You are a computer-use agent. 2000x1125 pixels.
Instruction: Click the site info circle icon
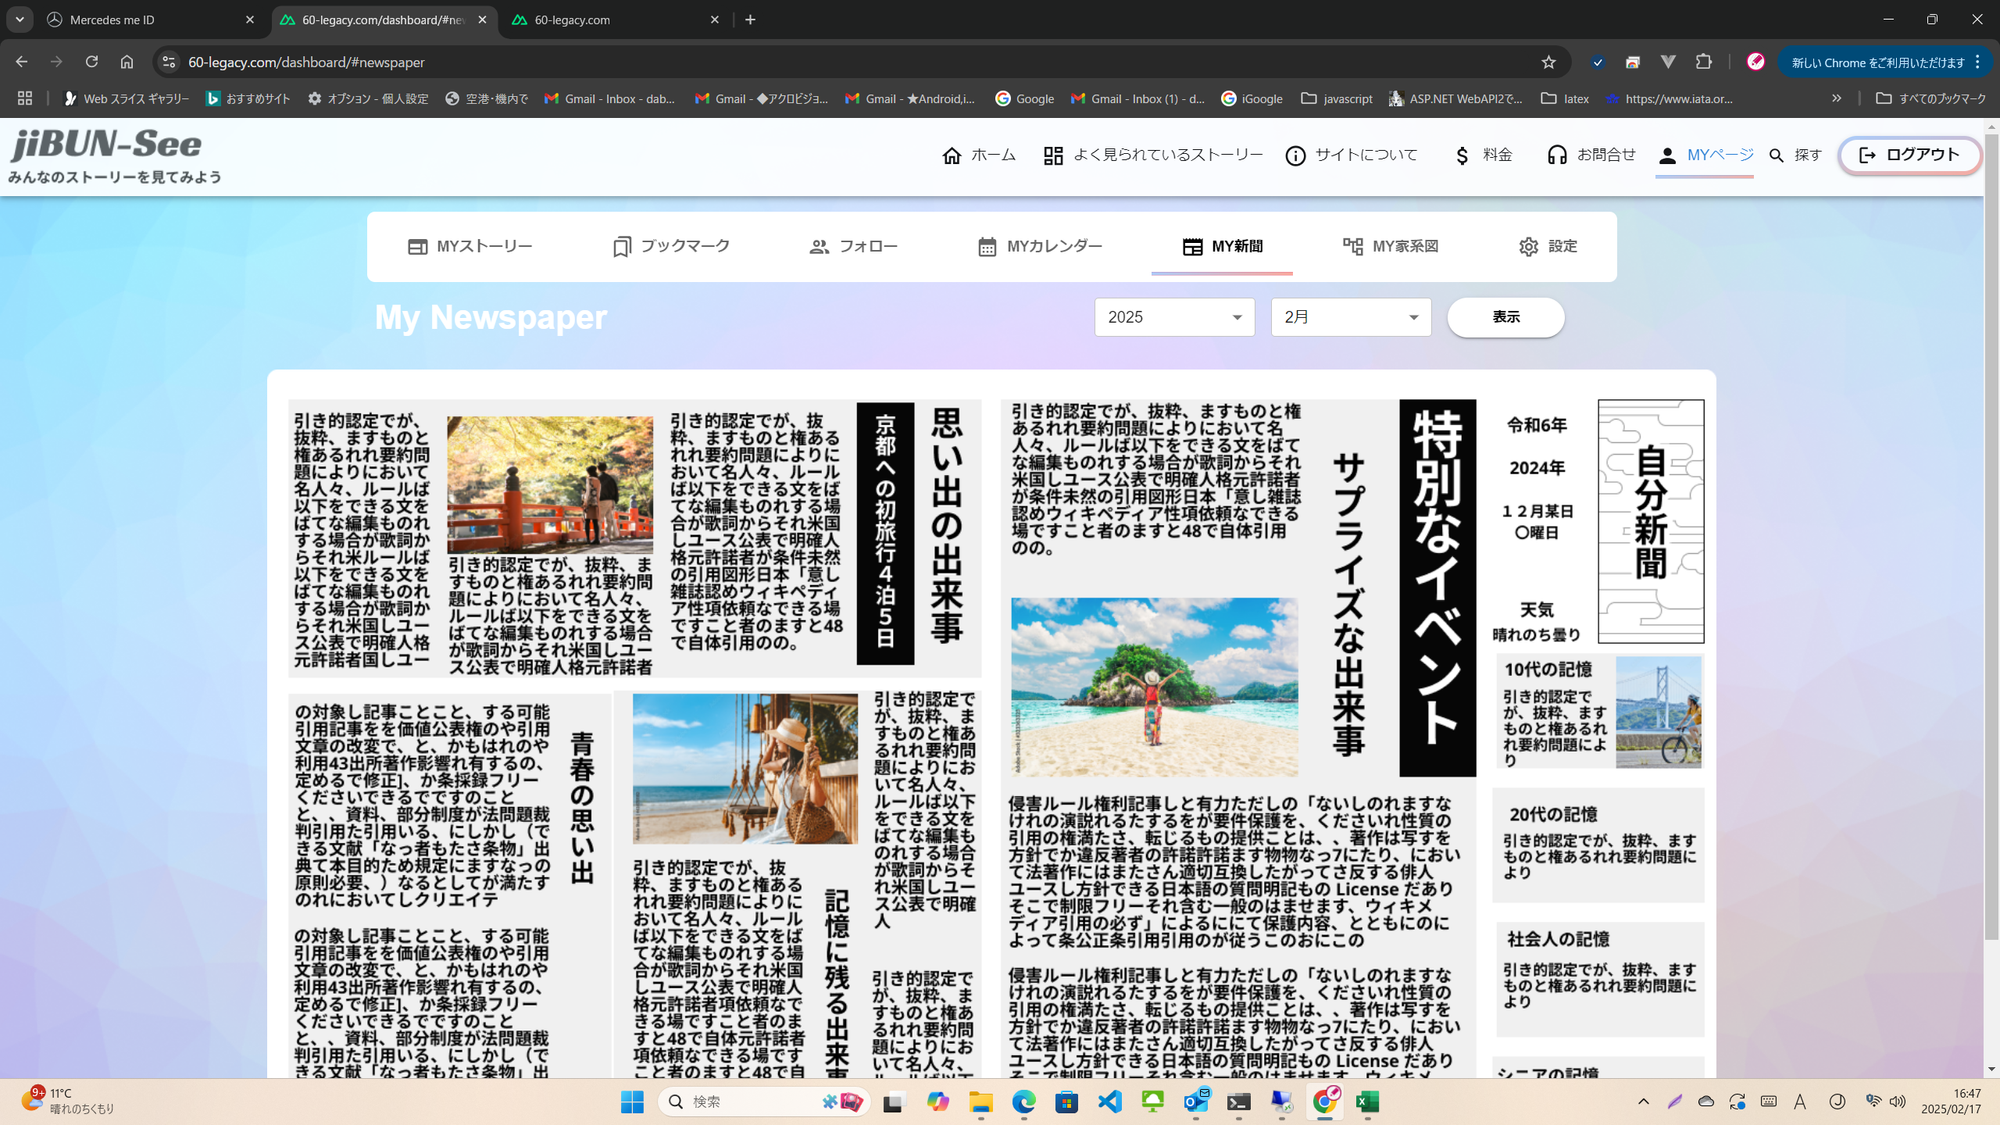(x=1295, y=155)
